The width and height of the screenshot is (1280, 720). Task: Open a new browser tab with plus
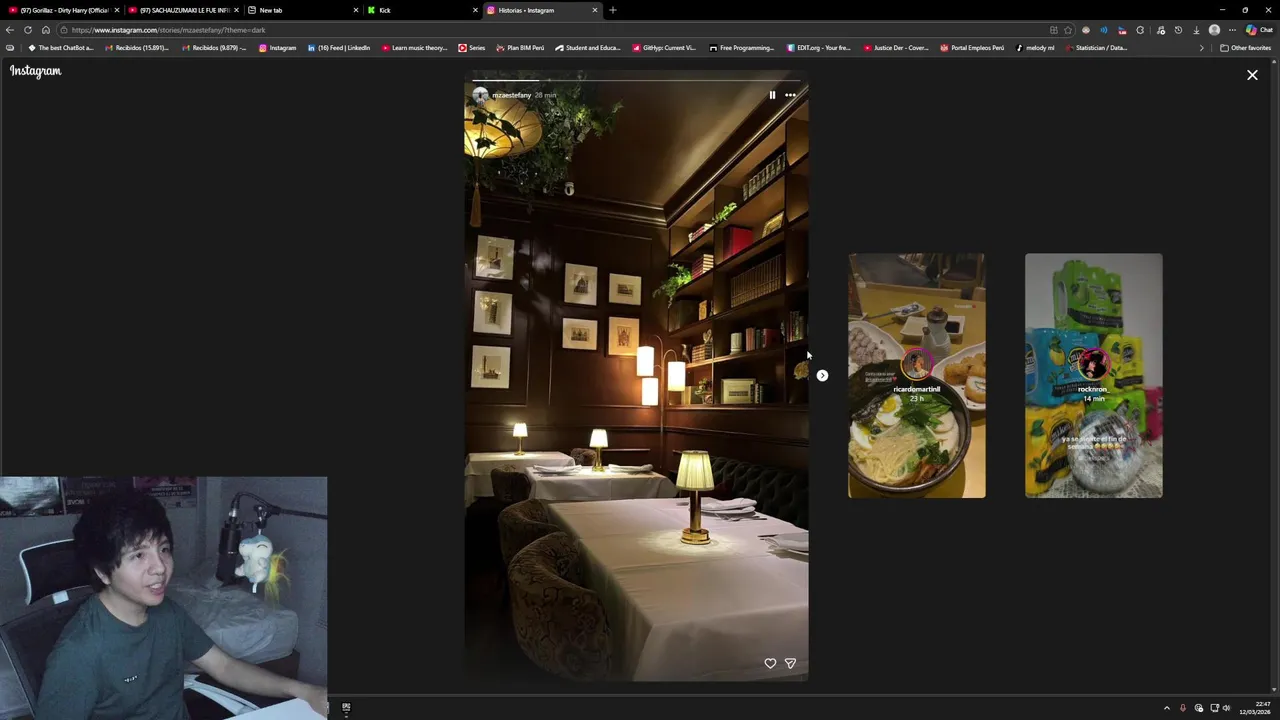[x=613, y=10]
